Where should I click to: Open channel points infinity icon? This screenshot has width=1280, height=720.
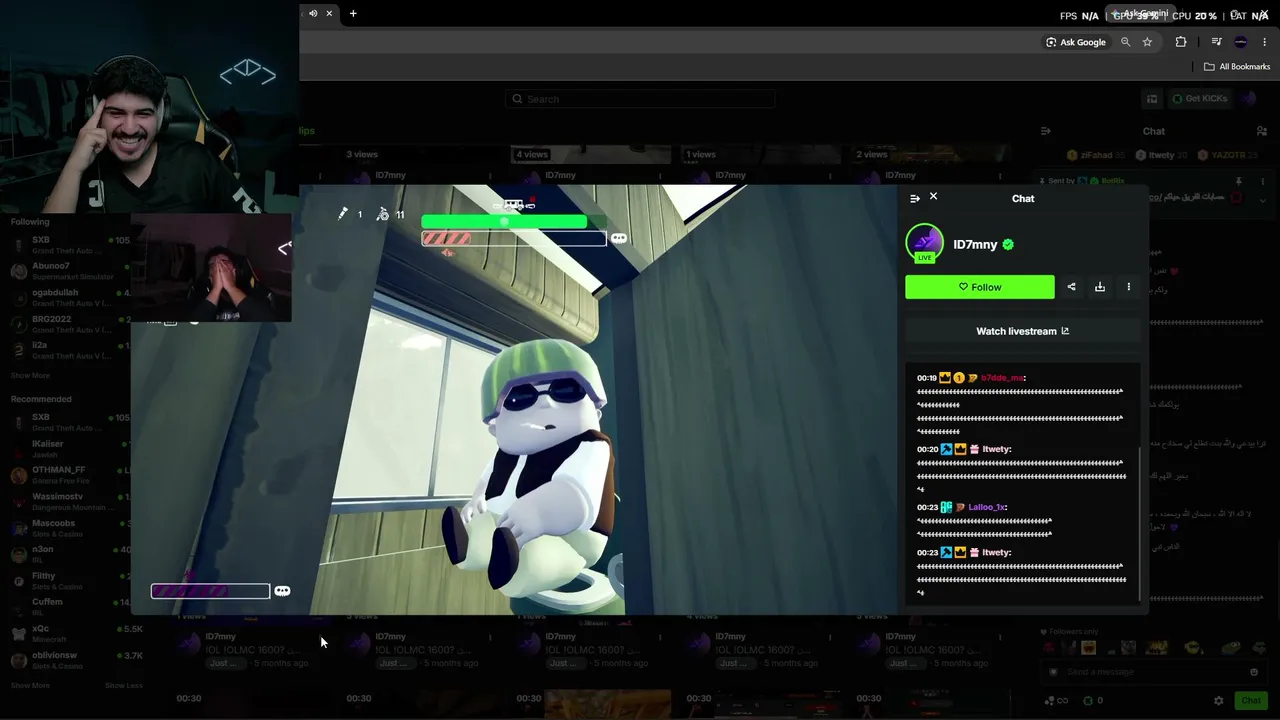click(x=1055, y=701)
